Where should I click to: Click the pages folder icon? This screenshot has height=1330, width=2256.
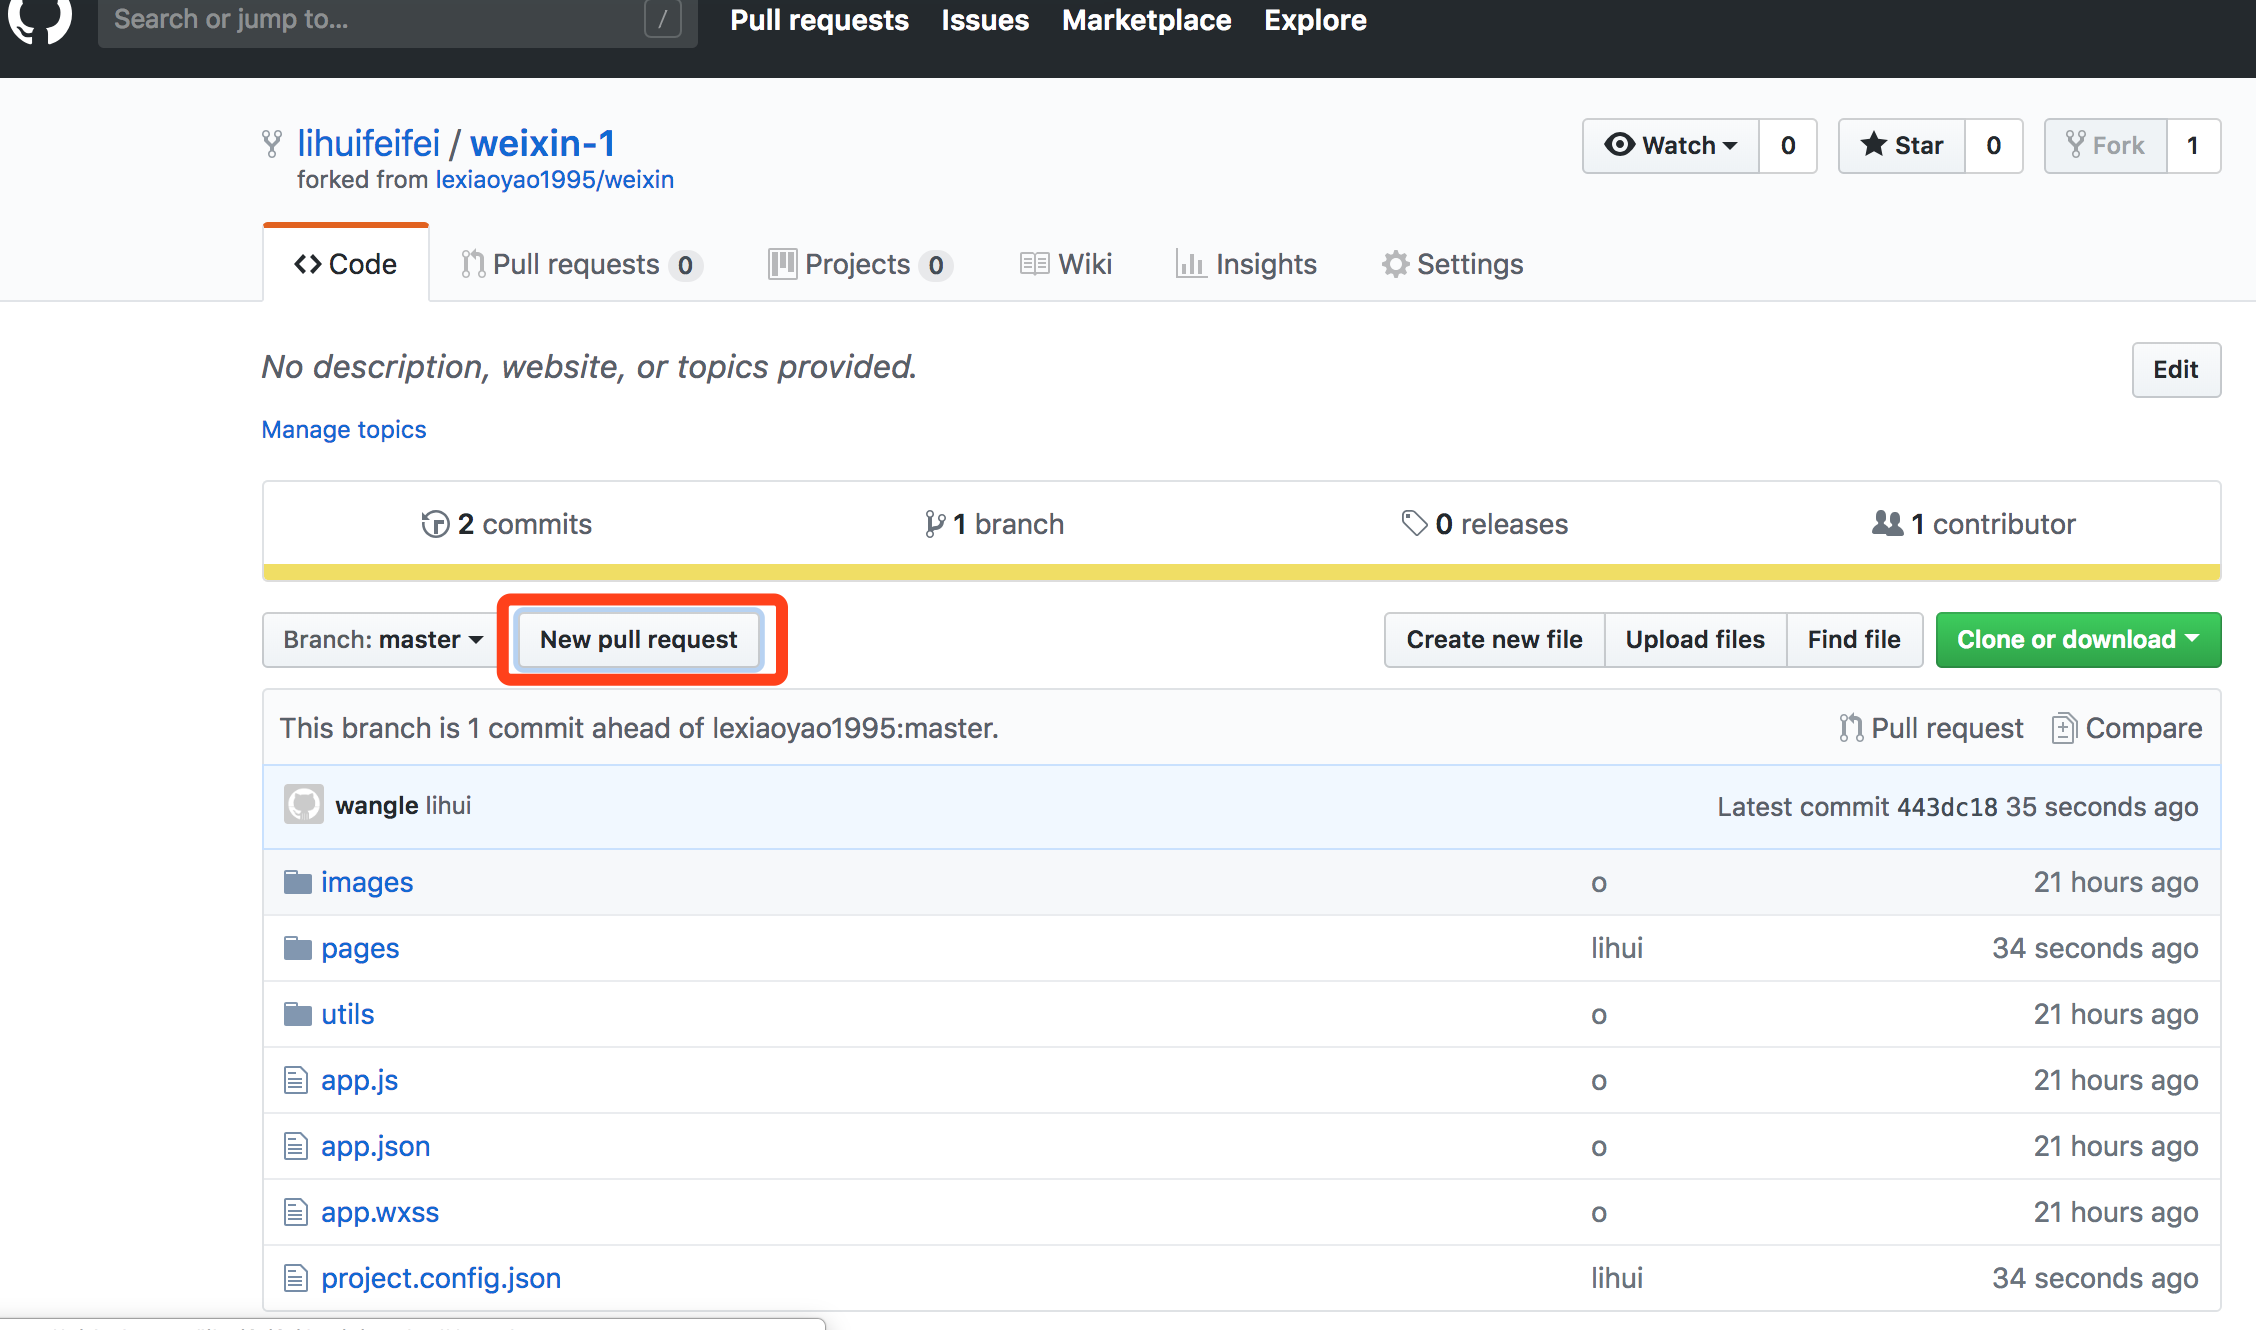297,948
